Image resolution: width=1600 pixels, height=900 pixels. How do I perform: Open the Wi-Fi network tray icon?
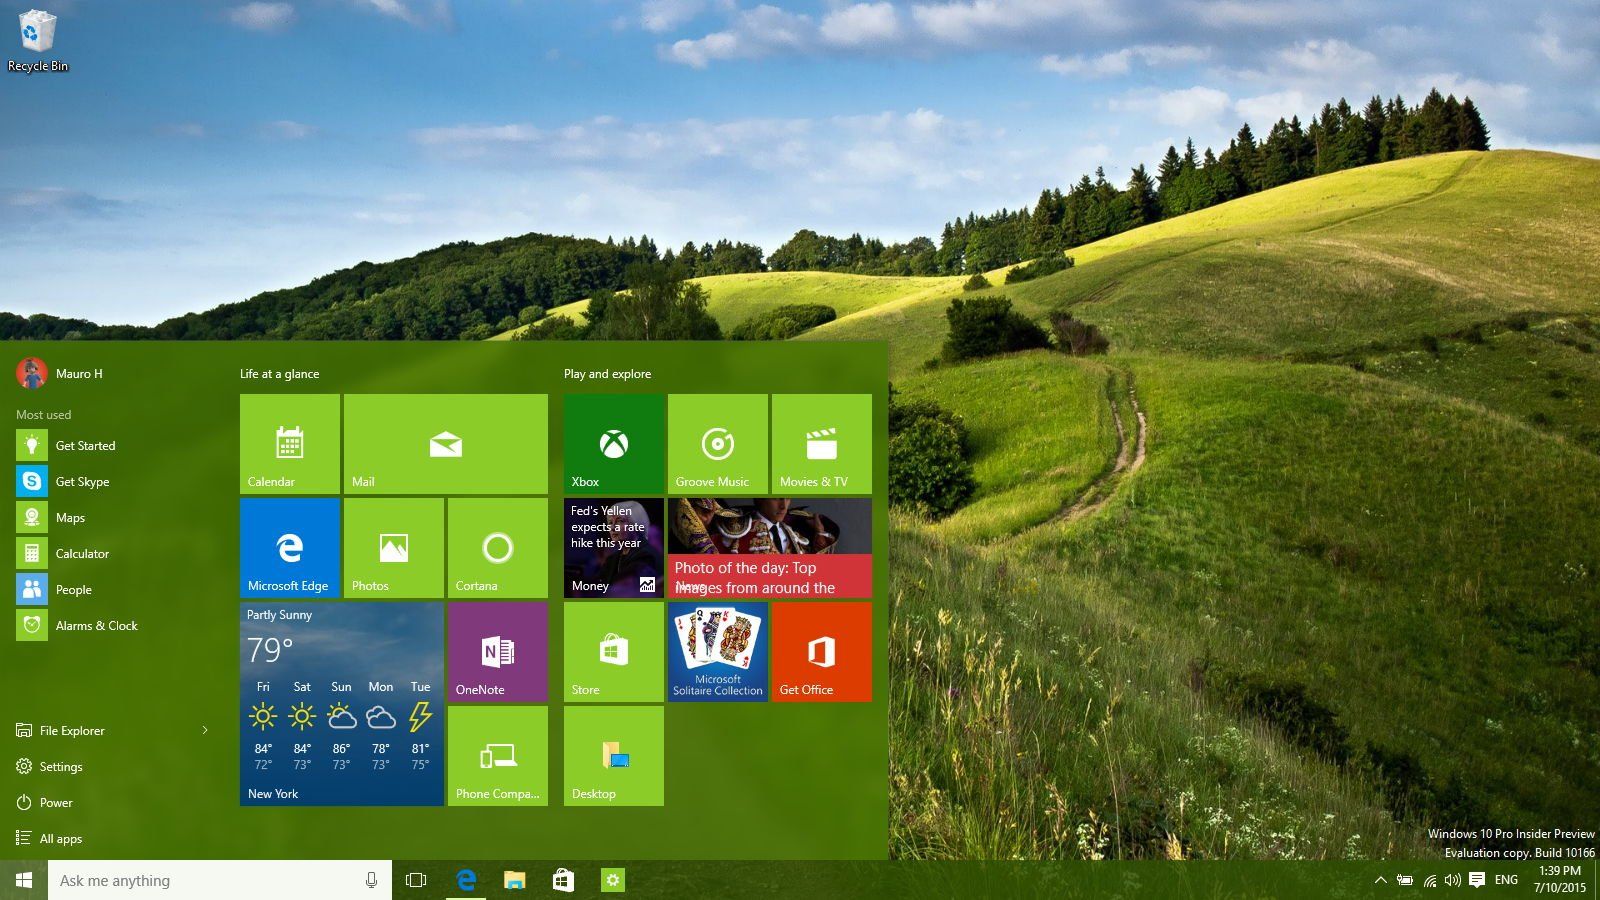(1430, 880)
